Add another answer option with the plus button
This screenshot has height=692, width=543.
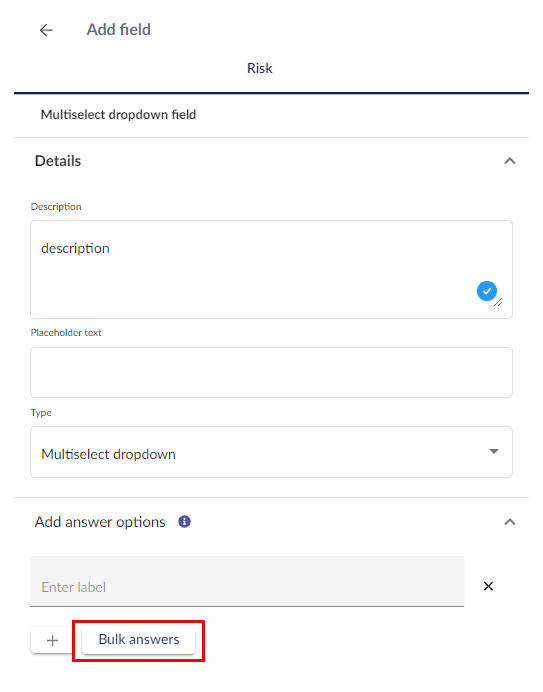coord(52,640)
